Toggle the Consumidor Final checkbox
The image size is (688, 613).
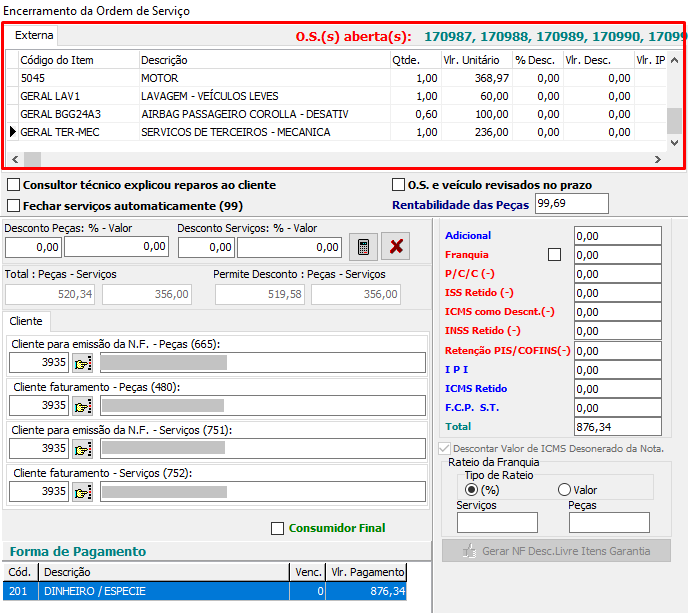coord(278,528)
